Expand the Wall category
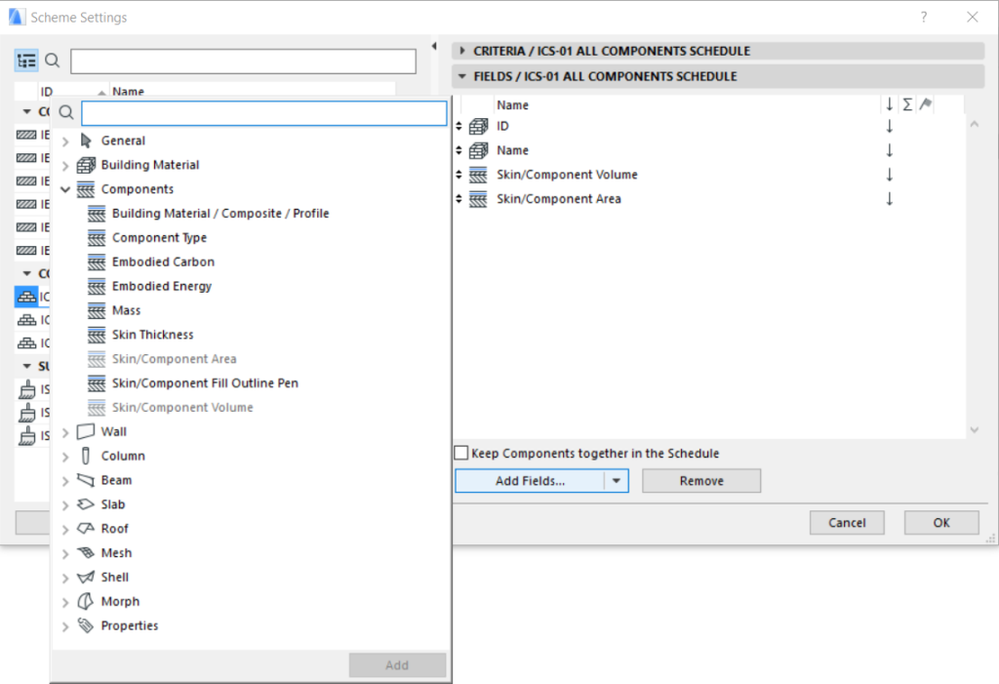999x684 pixels. (65, 432)
